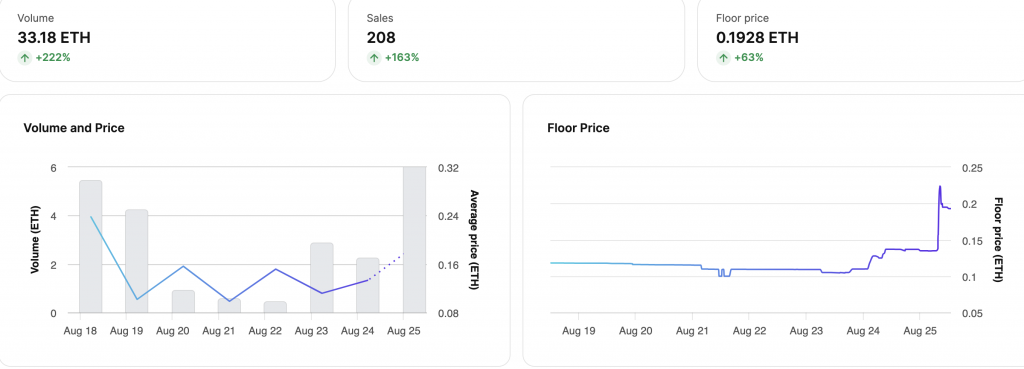Image resolution: width=1024 pixels, height=369 pixels.
Task: Click the floor price dip near Aug 21
Action: [724, 273]
